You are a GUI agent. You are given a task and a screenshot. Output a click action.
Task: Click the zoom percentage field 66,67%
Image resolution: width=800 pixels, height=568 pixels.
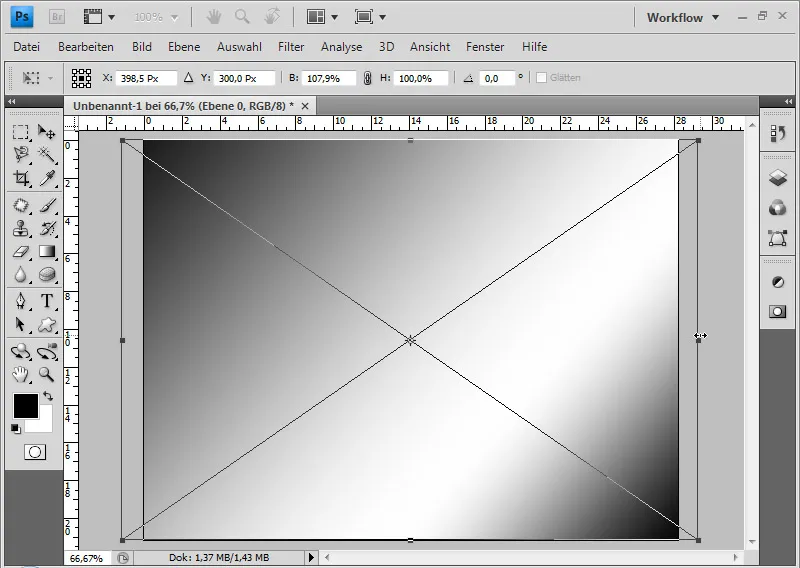click(x=86, y=558)
